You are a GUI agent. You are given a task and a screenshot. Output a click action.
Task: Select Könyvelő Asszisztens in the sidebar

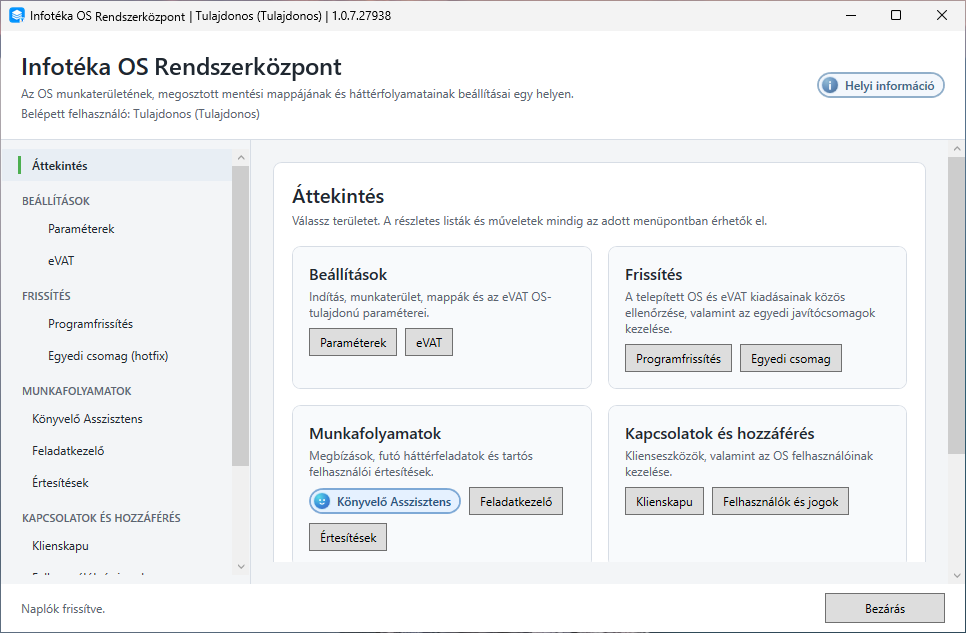point(117,419)
